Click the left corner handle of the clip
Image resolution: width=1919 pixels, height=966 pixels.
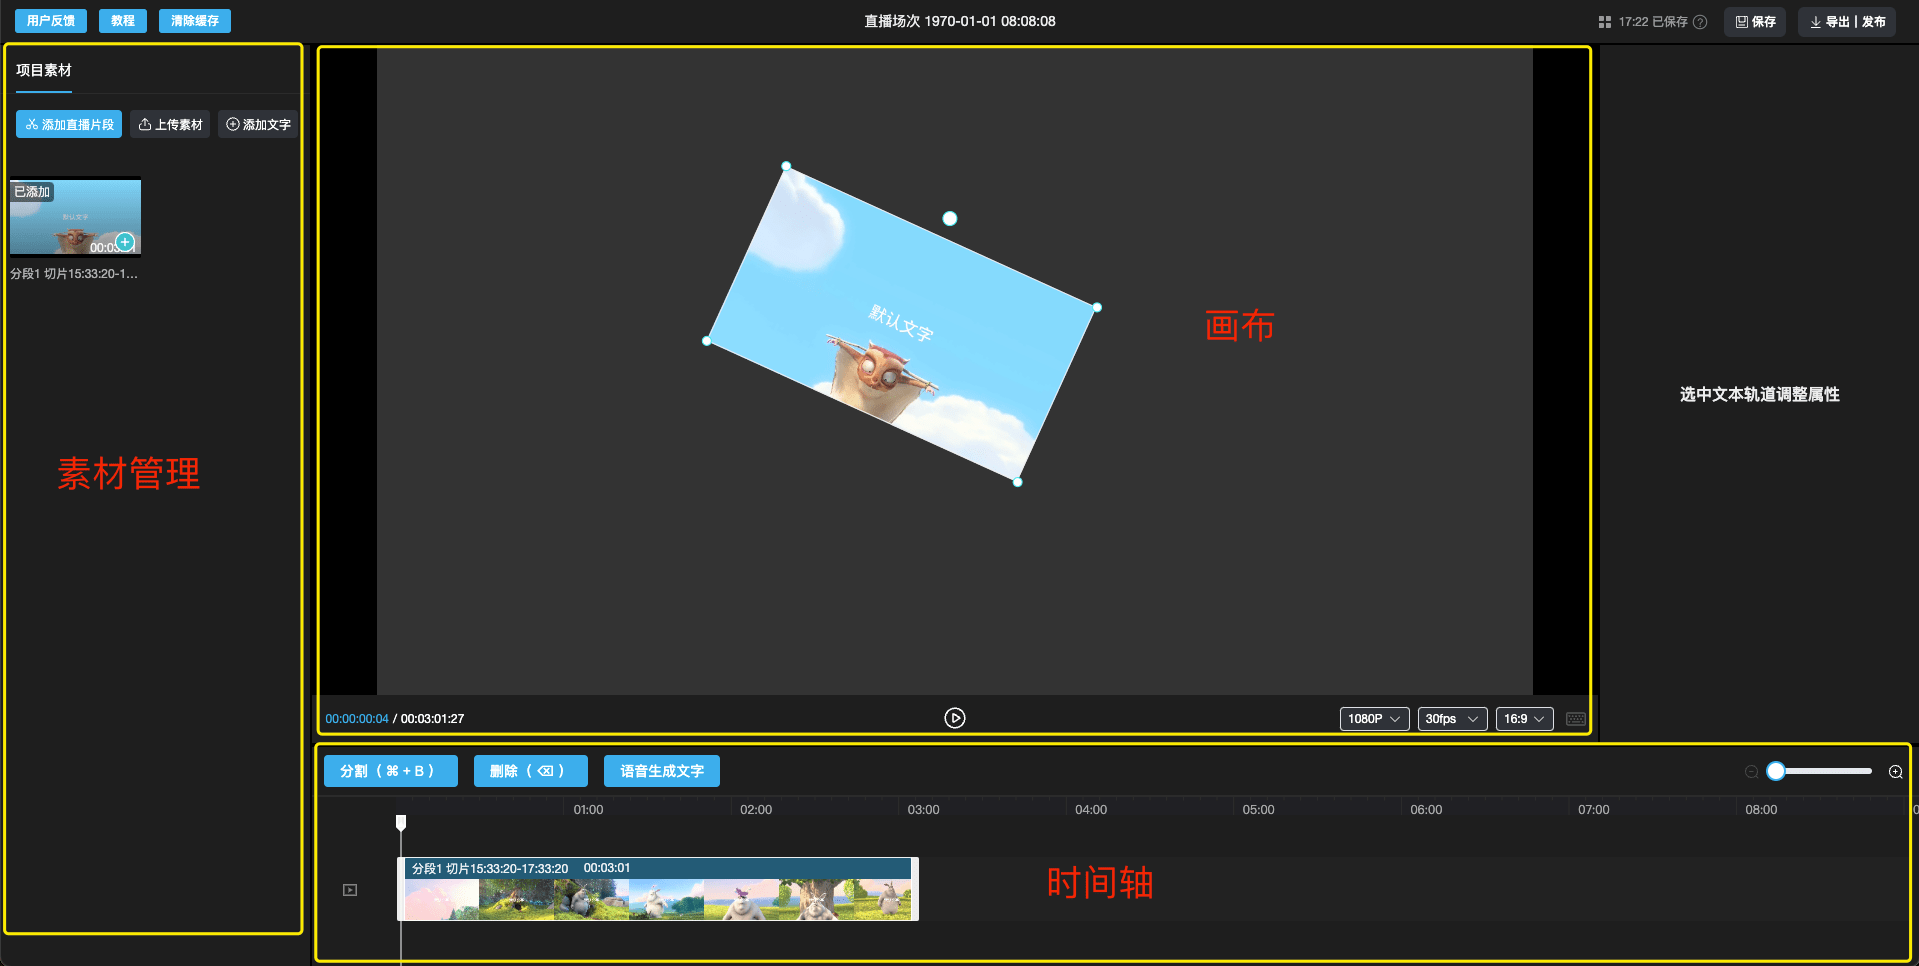(707, 341)
